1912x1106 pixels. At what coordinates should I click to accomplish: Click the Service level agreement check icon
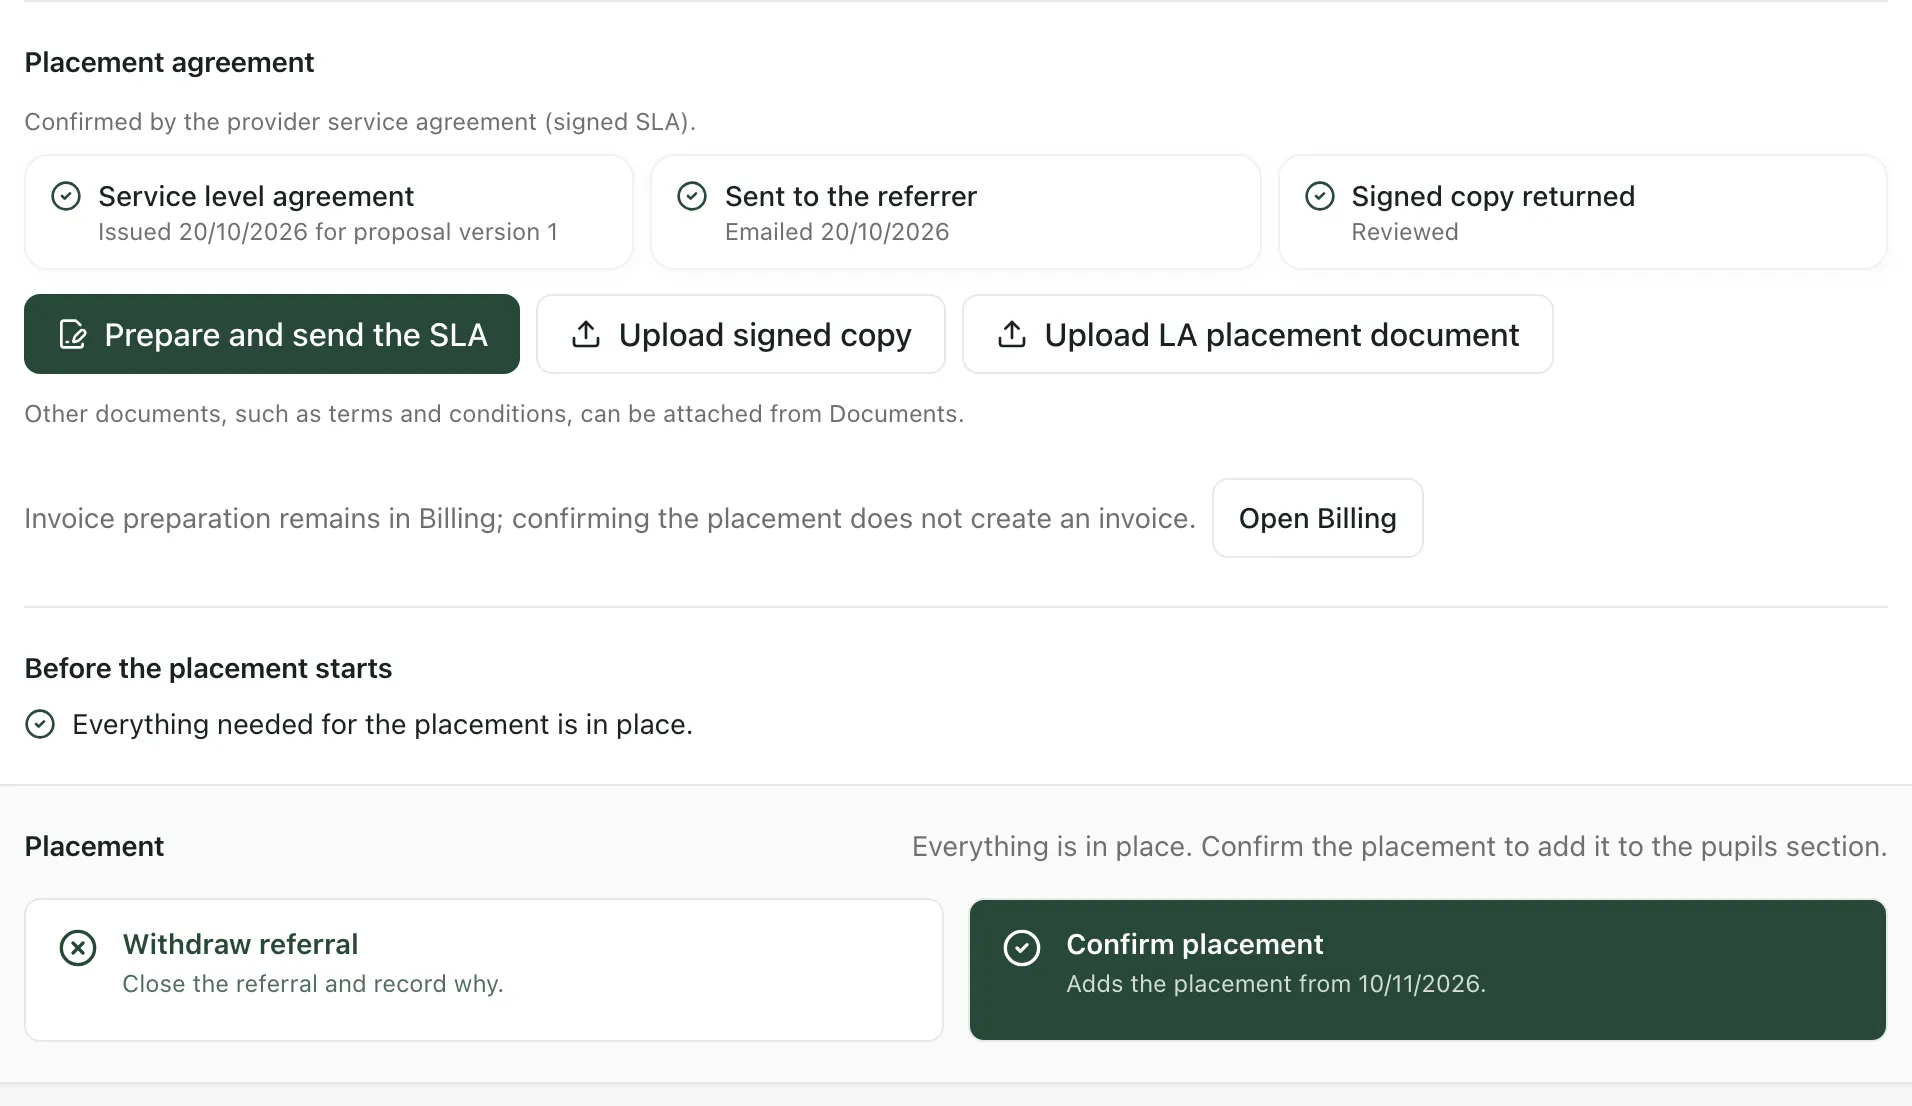pos(66,196)
